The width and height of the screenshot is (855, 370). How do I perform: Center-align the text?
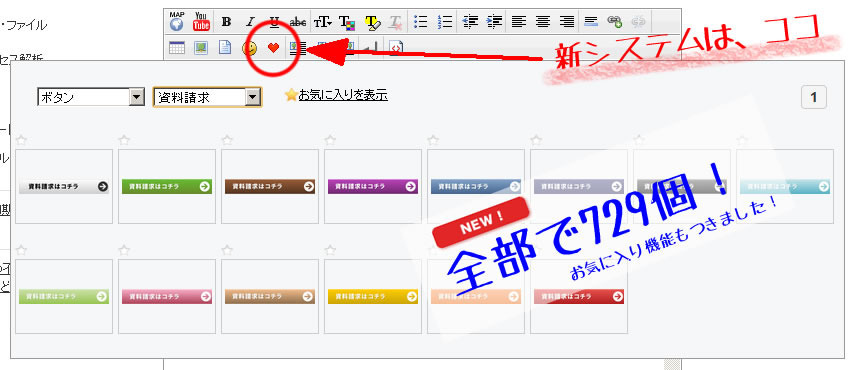click(x=543, y=22)
